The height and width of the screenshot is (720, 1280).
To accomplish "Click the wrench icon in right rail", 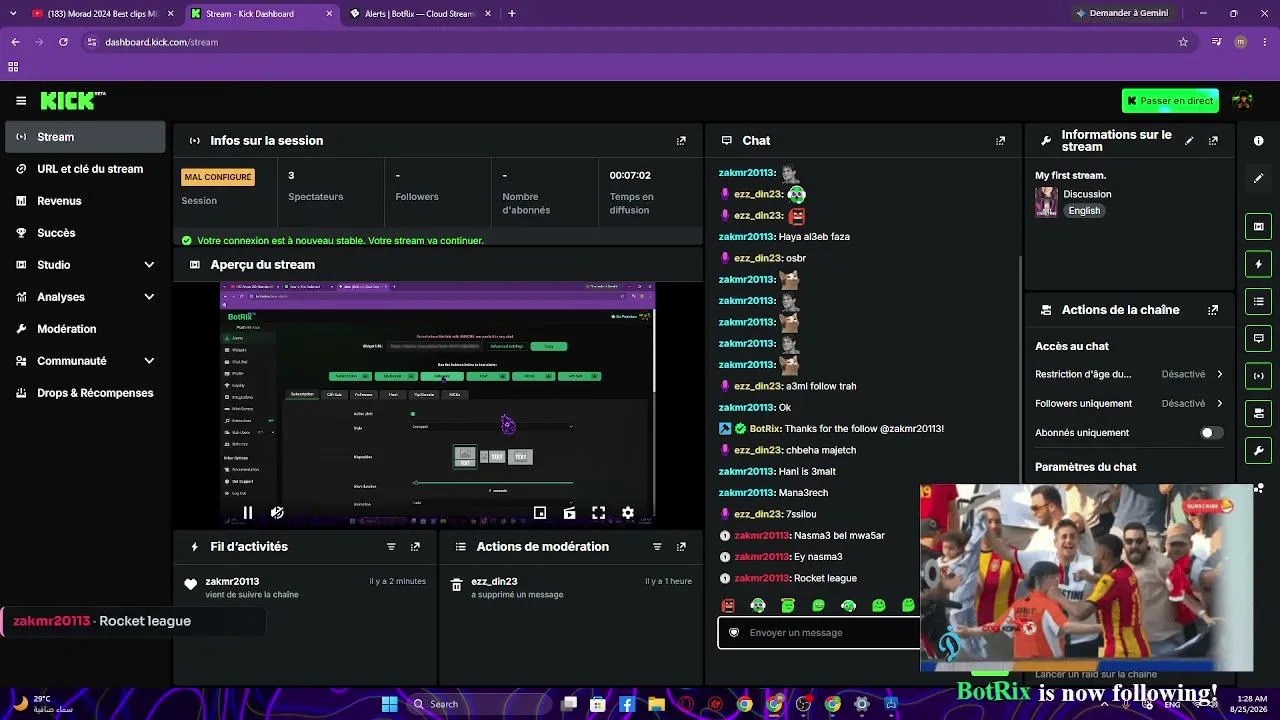I will coord(1259,450).
